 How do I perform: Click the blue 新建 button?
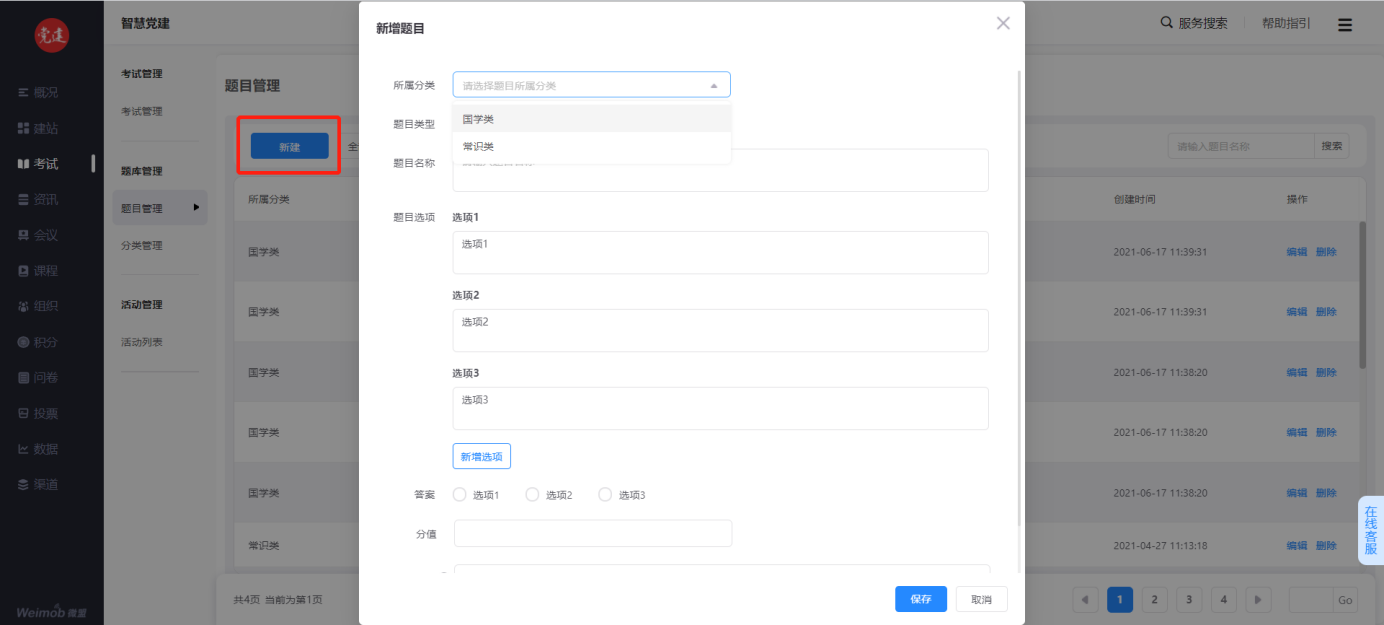click(x=290, y=146)
